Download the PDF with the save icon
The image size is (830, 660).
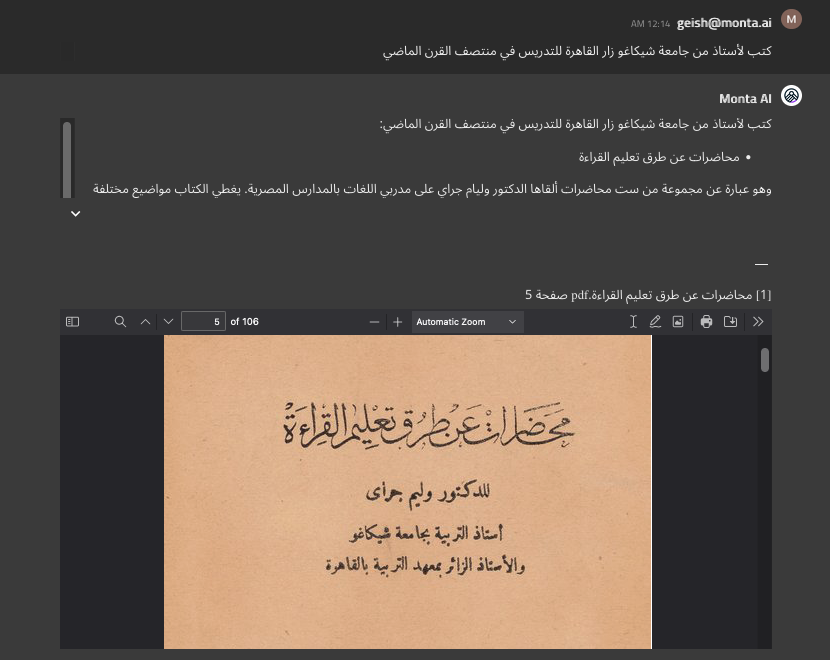click(x=730, y=321)
